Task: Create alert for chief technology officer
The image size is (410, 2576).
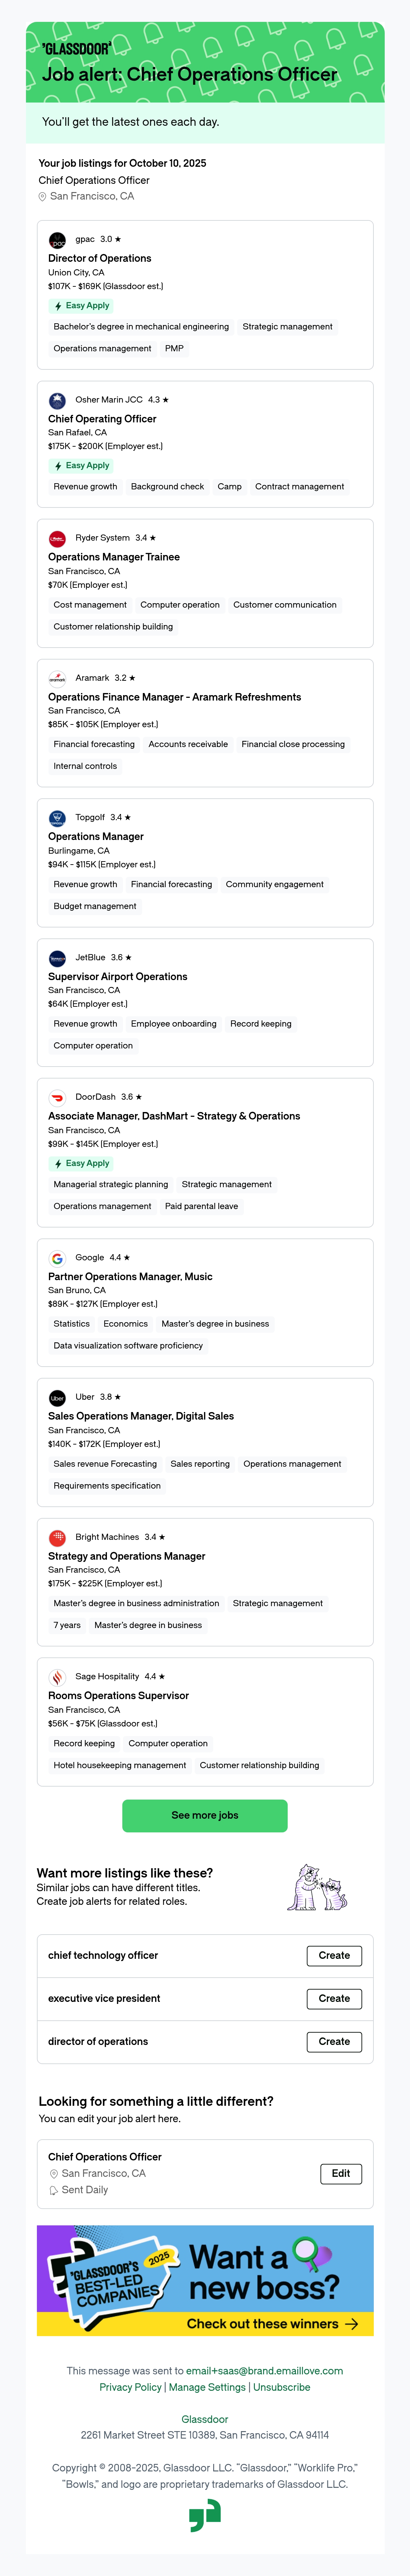Action: (334, 1955)
